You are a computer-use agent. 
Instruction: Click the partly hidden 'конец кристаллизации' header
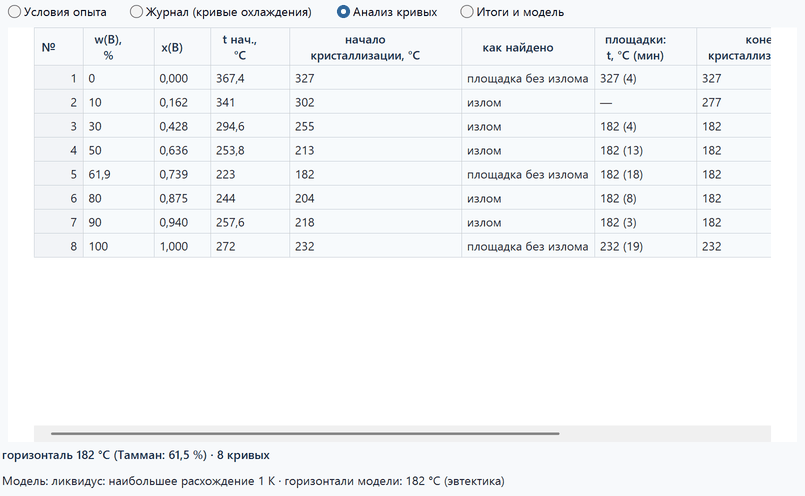point(734,47)
